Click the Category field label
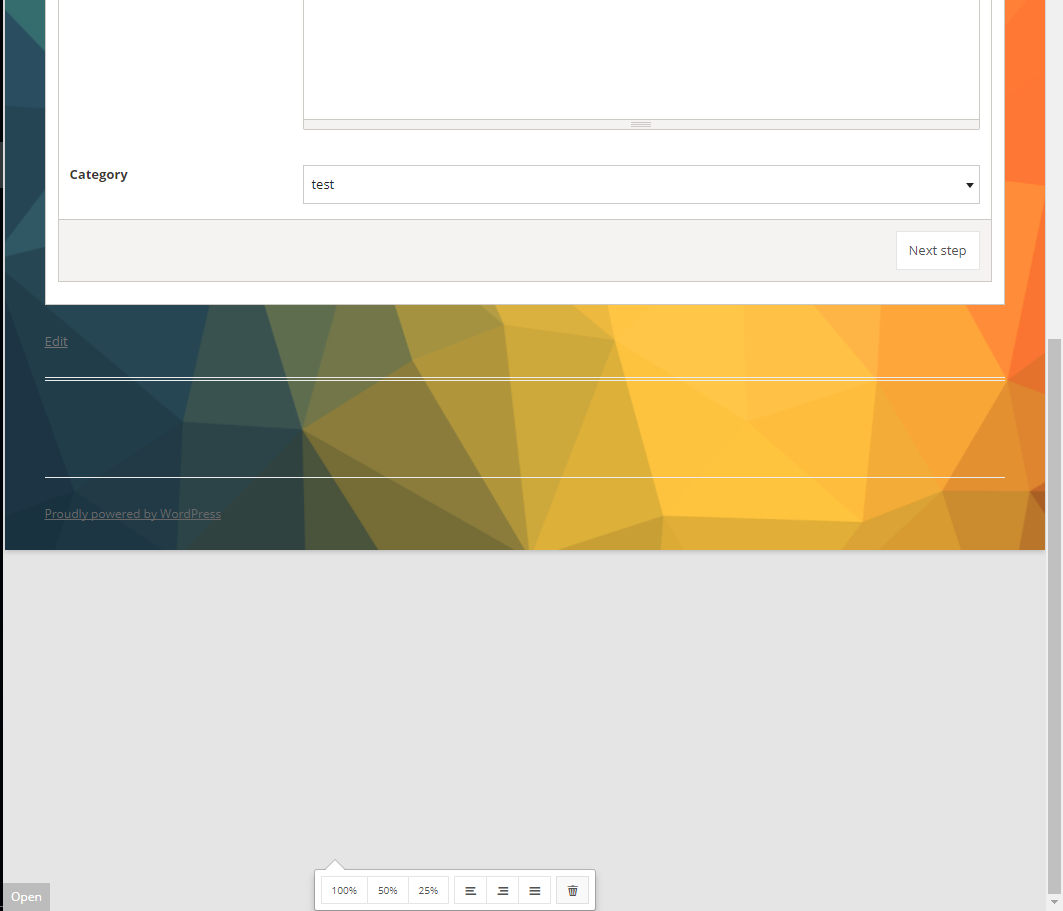This screenshot has height=911, width=1063. pyautogui.click(x=98, y=175)
